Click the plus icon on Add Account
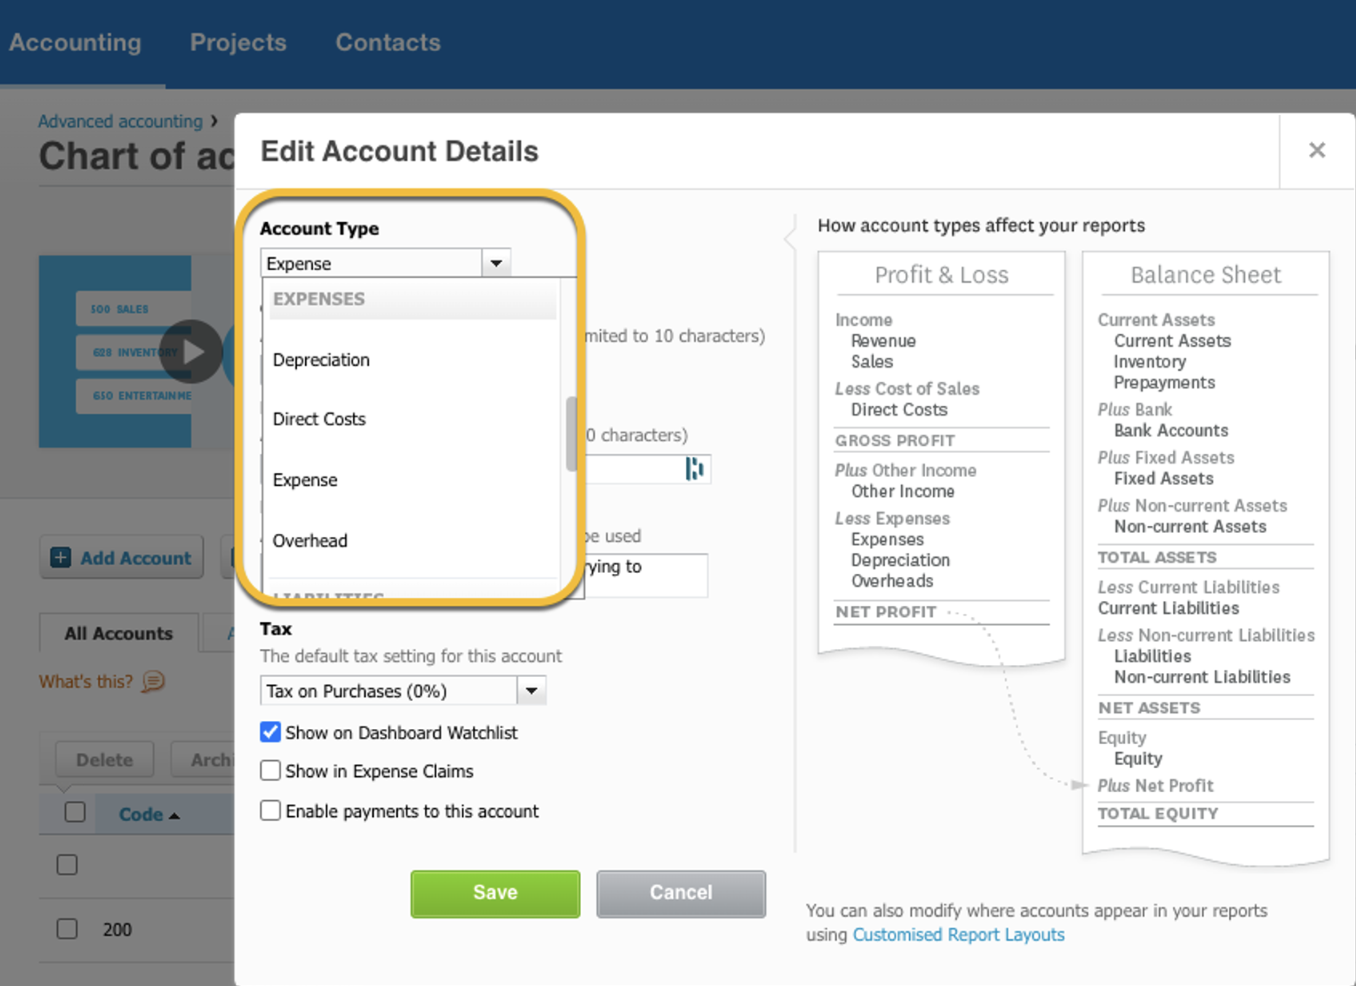This screenshot has height=986, width=1356. (x=61, y=558)
